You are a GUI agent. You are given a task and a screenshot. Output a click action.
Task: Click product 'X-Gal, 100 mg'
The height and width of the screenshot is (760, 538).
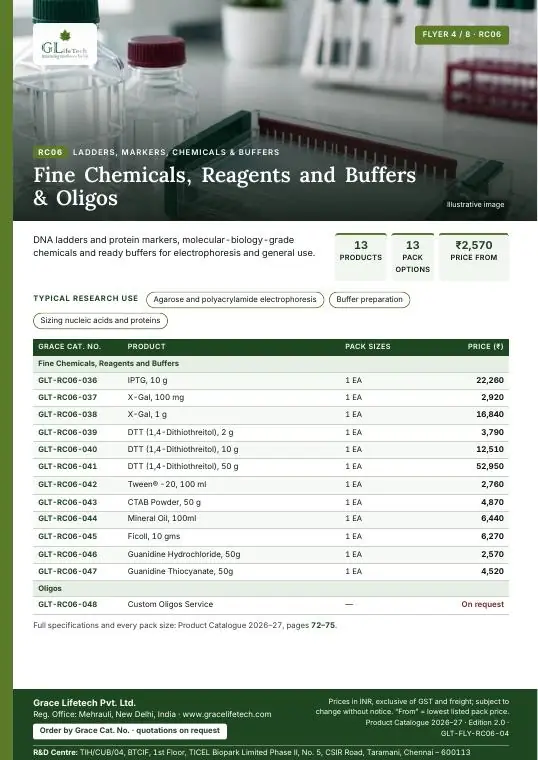point(156,397)
